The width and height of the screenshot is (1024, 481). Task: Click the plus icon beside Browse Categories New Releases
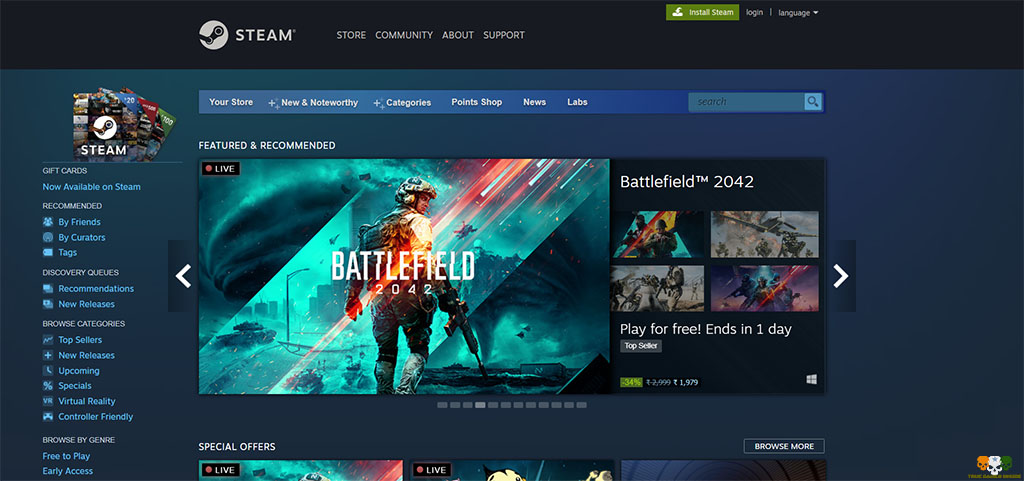pyautogui.click(x=48, y=355)
